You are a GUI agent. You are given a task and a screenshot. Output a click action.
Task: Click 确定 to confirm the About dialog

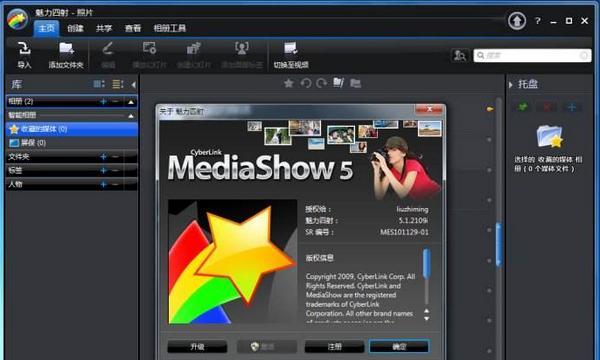coord(399,347)
